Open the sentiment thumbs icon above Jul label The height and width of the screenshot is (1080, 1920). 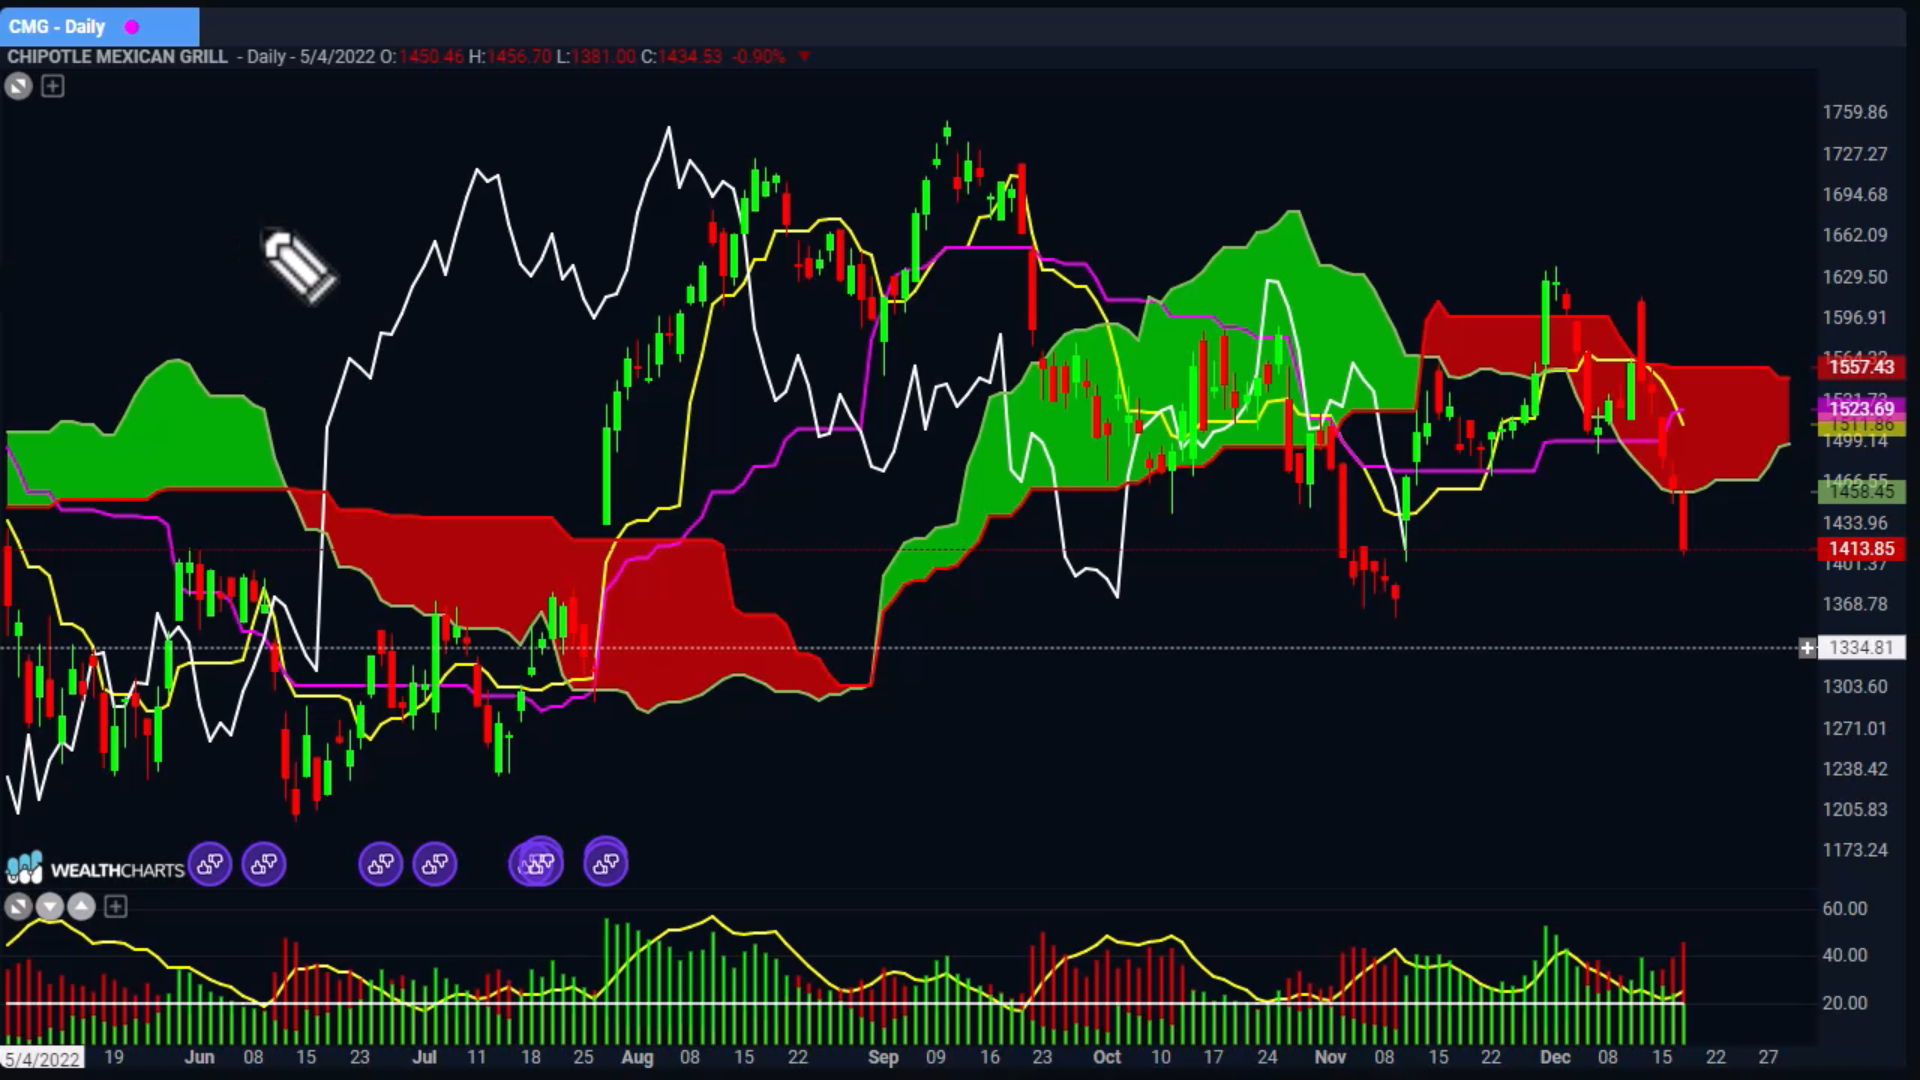point(435,864)
